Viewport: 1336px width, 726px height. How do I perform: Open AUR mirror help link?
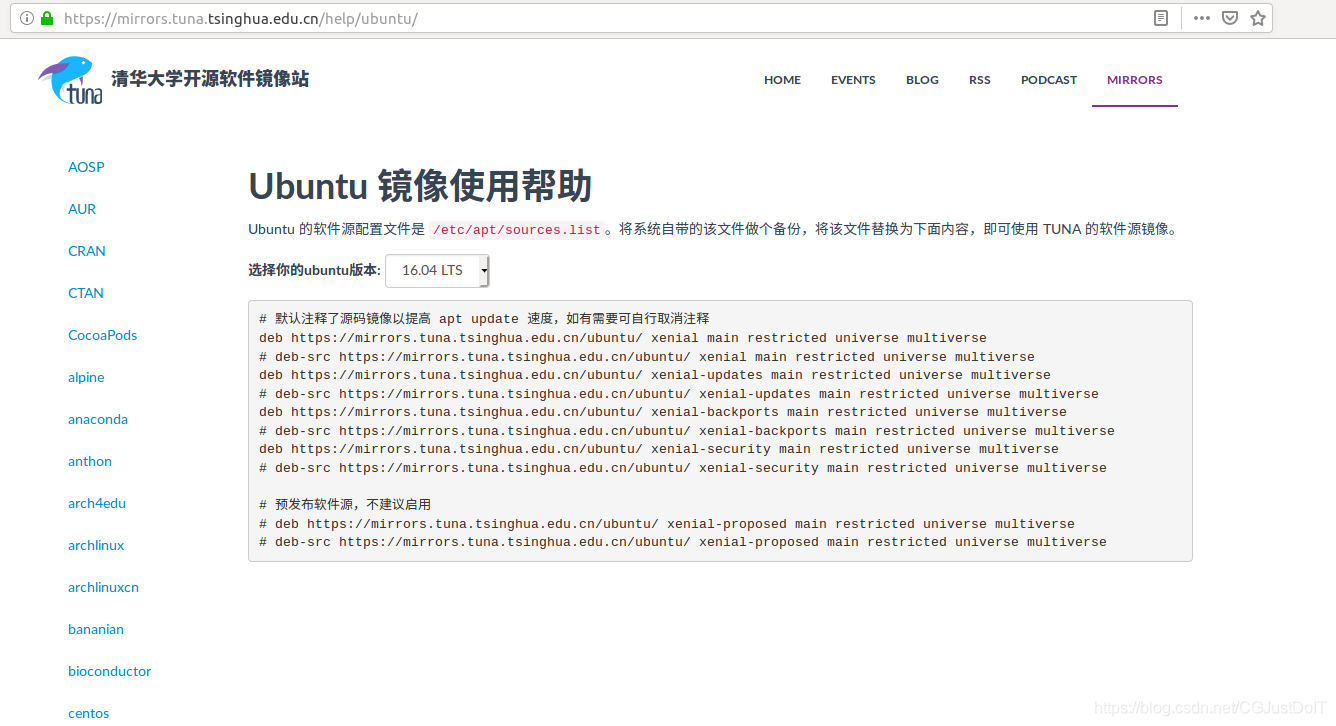point(82,209)
